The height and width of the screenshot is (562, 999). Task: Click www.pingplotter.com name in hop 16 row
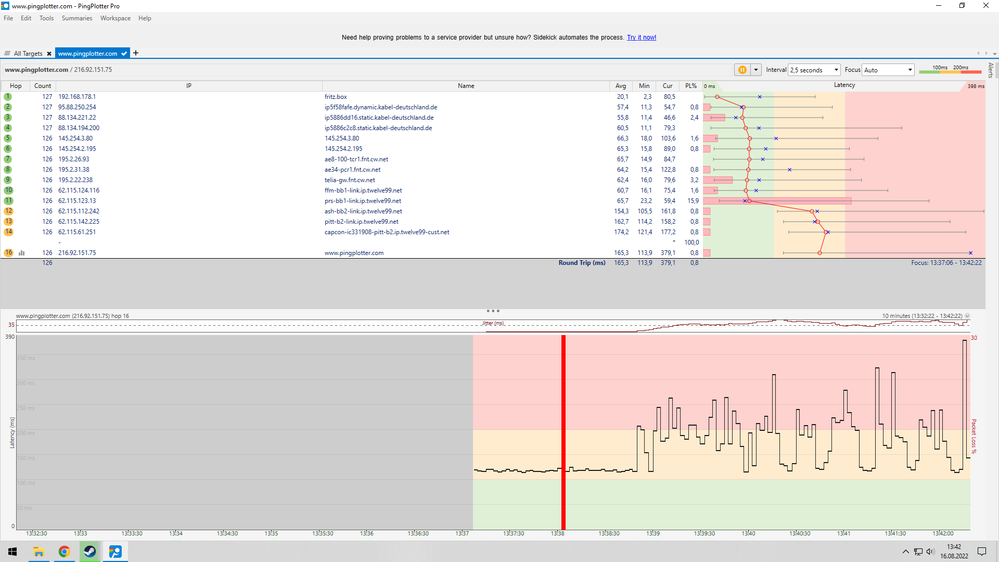click(x=354, y=253)
